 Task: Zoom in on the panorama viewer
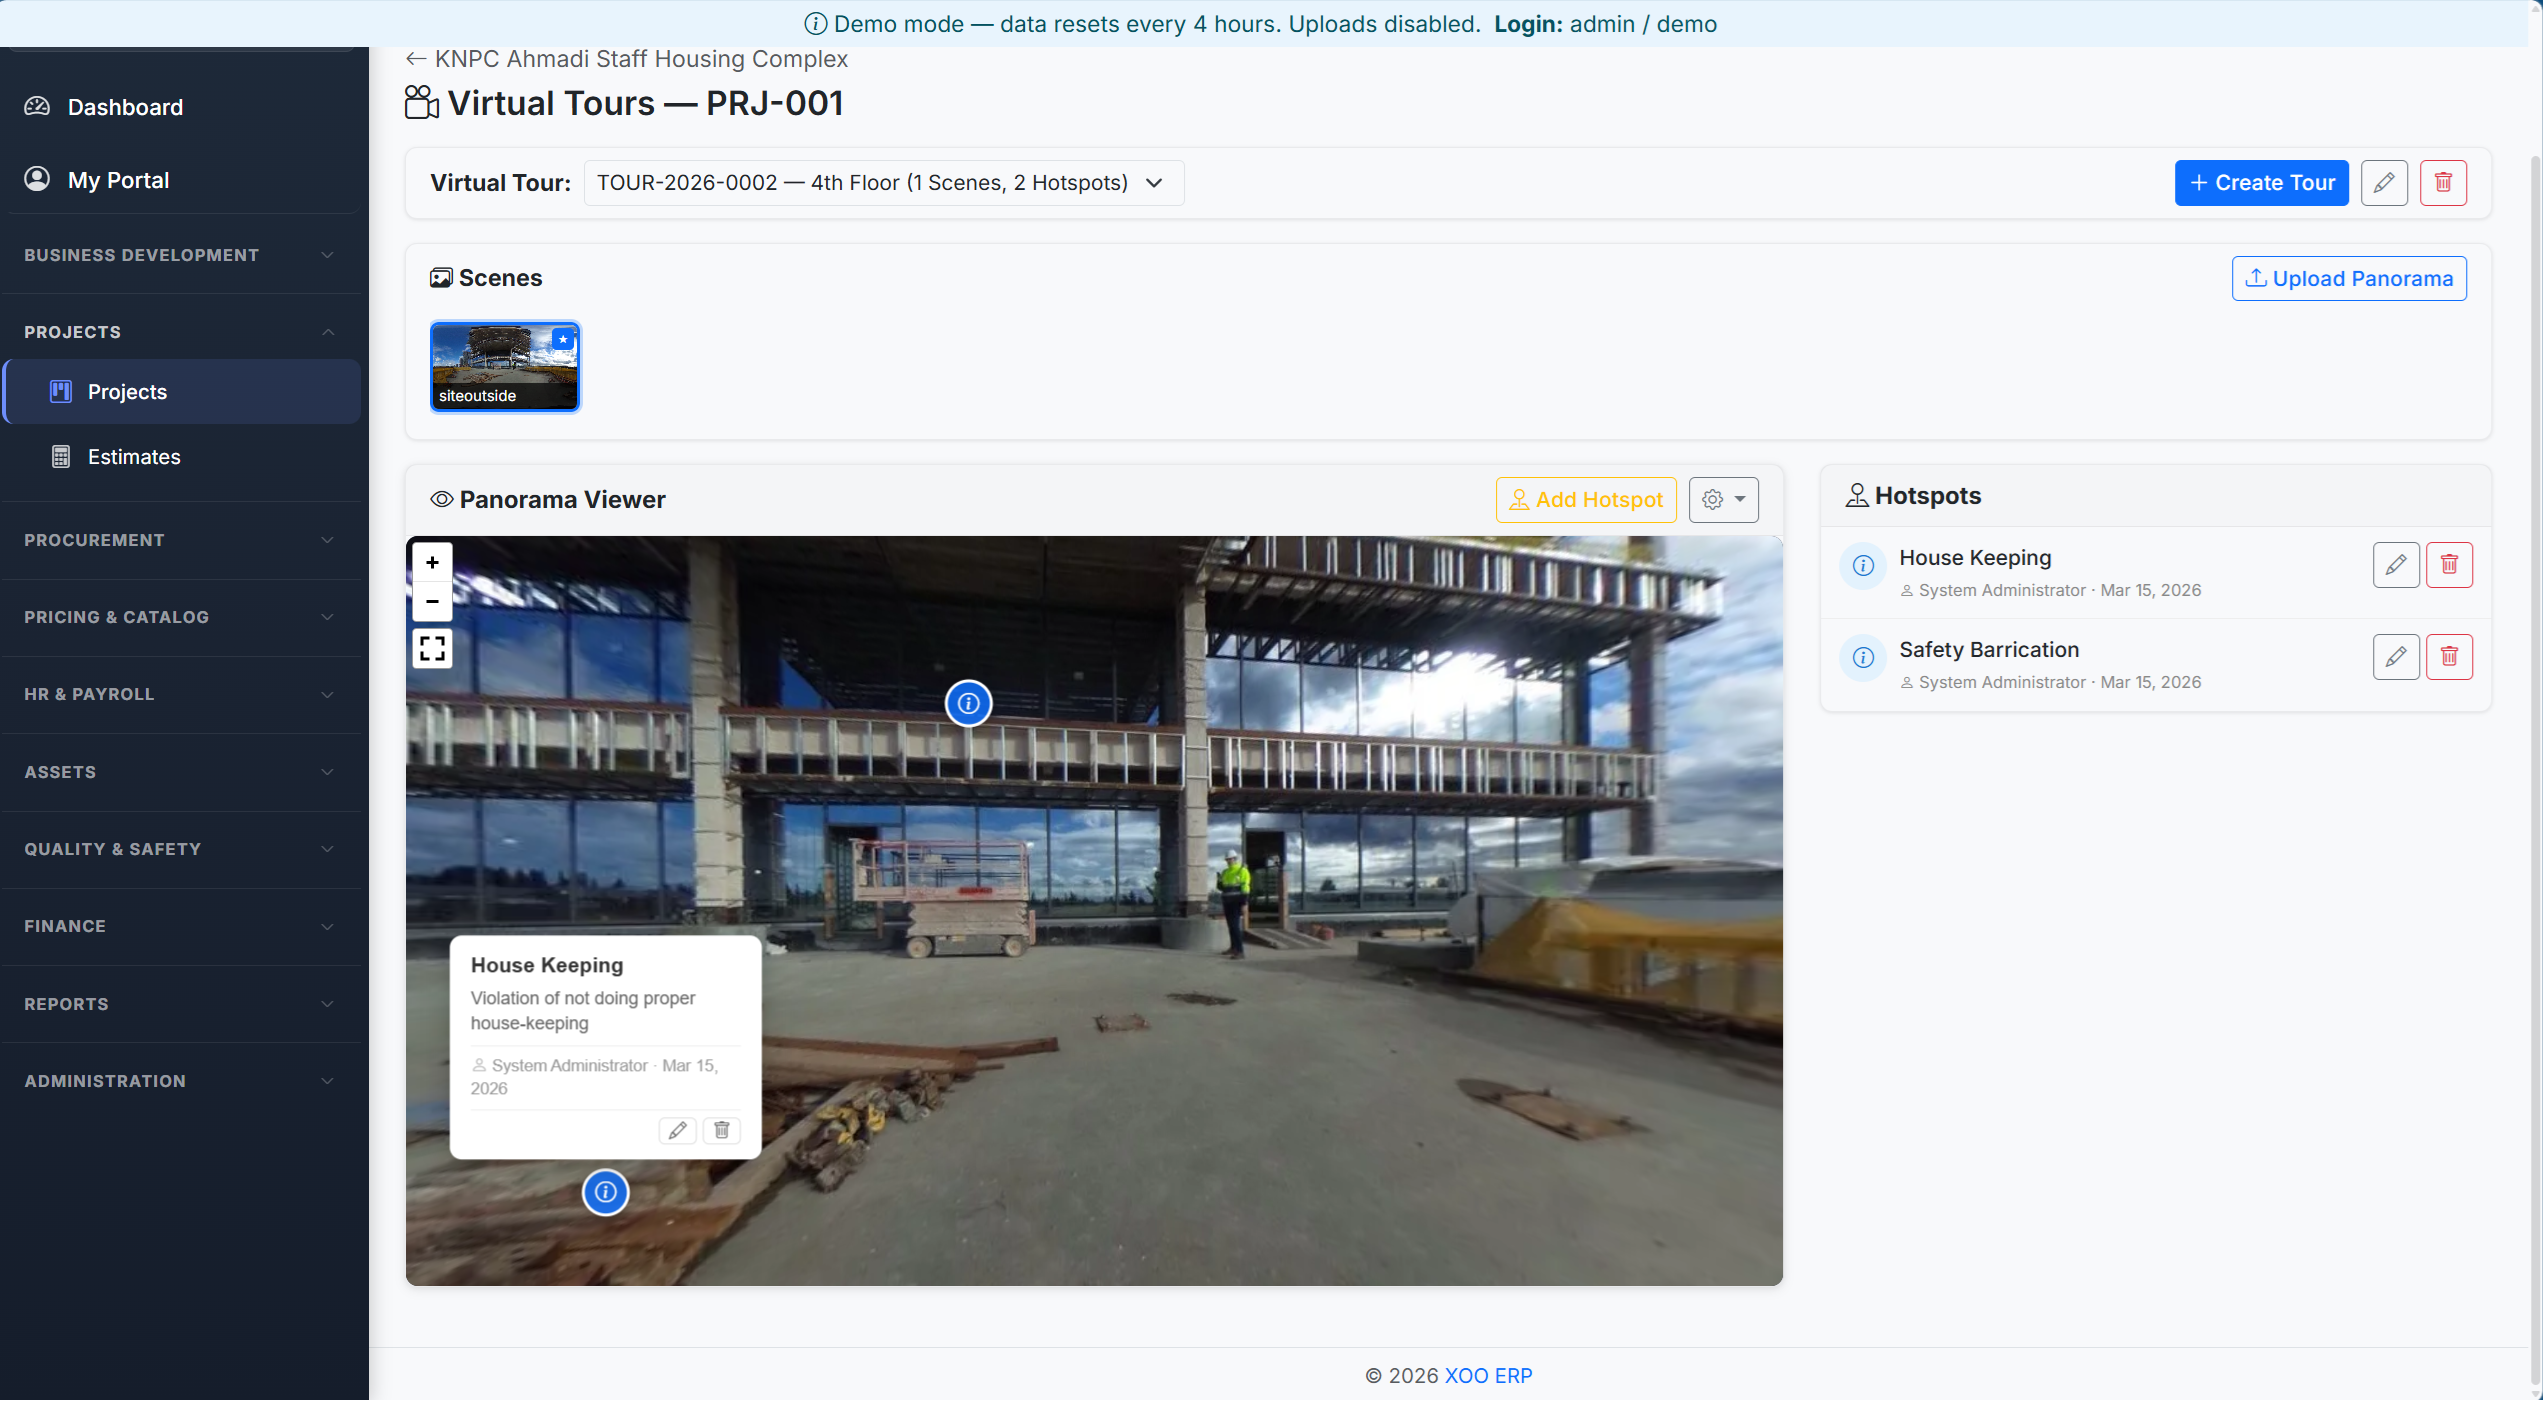(432, 562)
